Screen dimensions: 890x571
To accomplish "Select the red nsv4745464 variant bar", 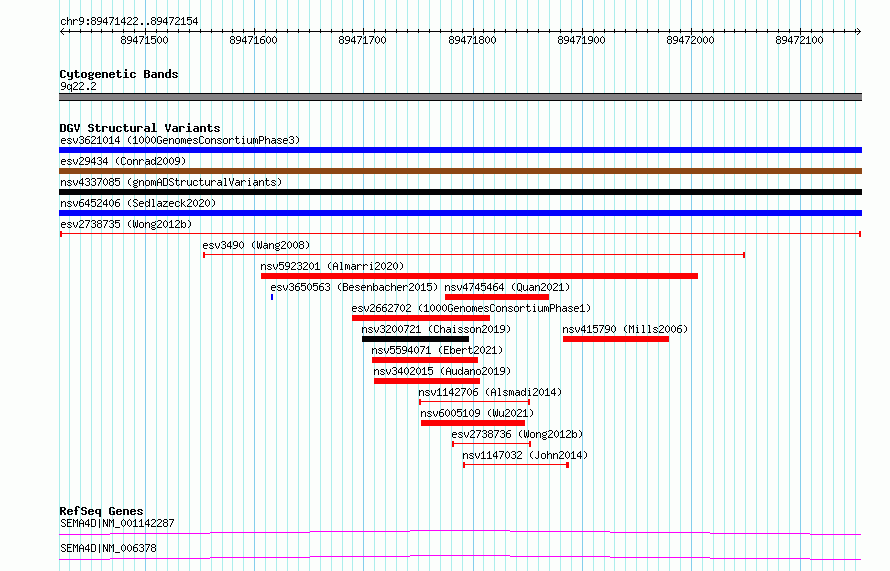I will tap(497, 297).
